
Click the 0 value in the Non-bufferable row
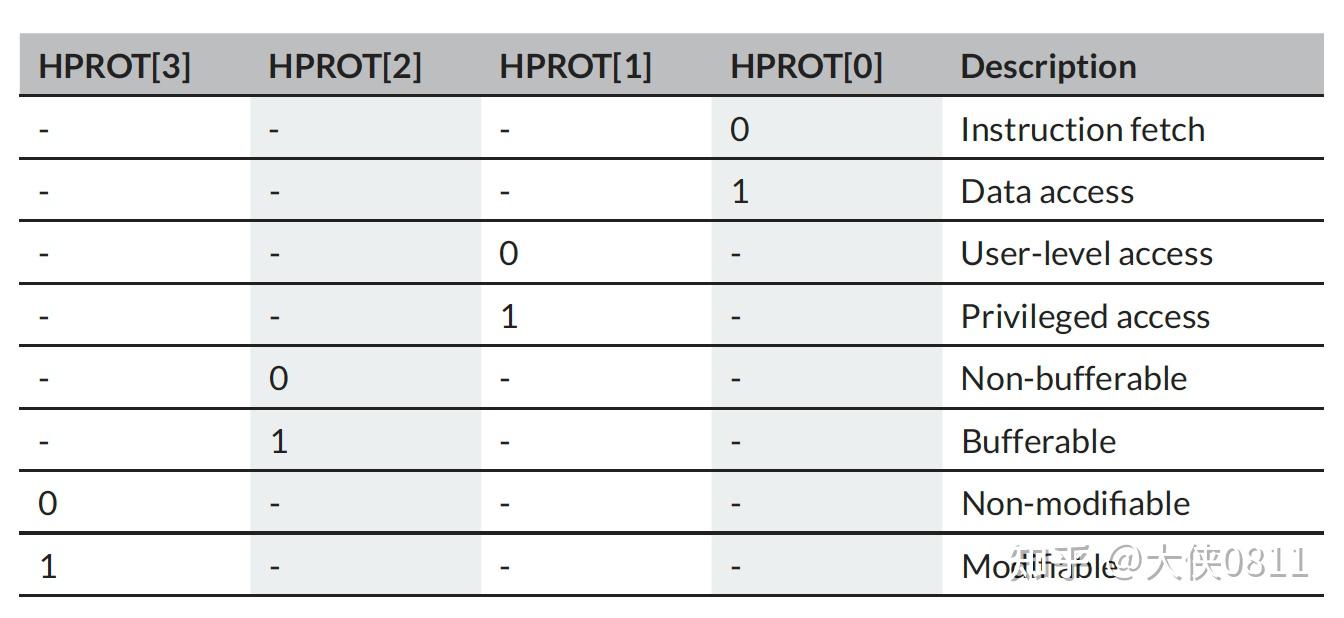278,378
